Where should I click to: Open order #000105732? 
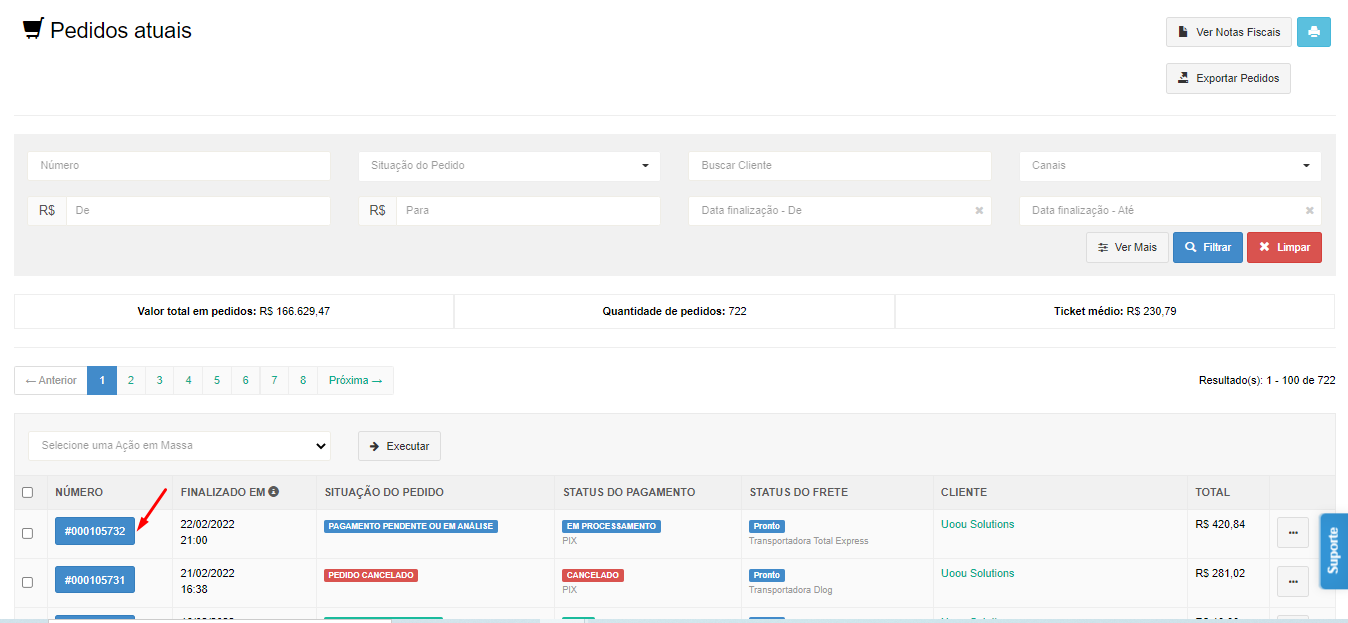point(95,531)
